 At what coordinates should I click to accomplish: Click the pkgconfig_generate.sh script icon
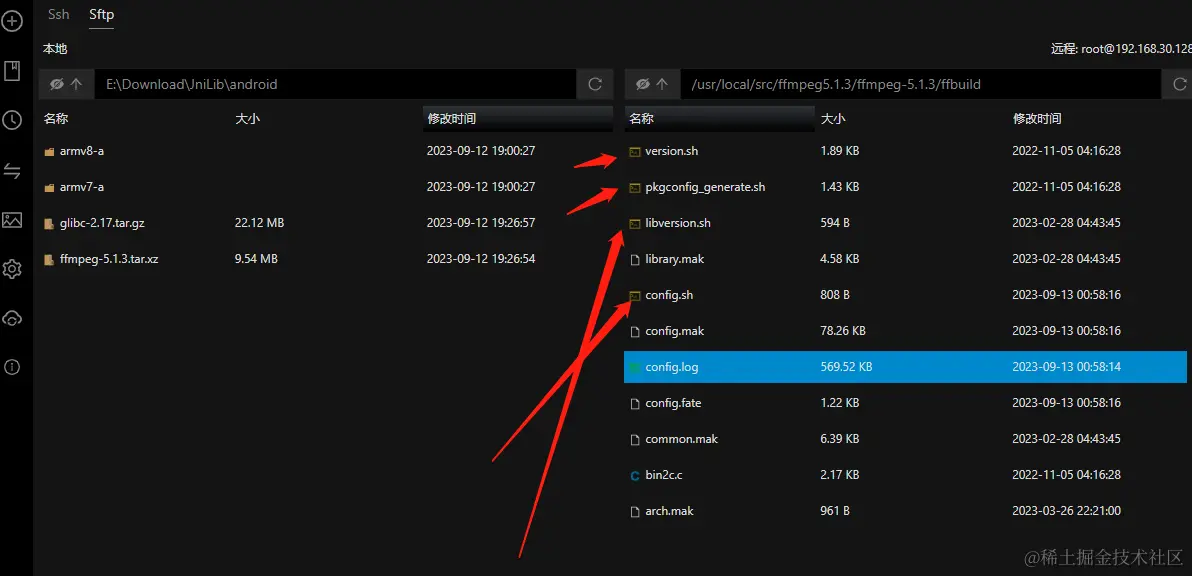point(635,187)
